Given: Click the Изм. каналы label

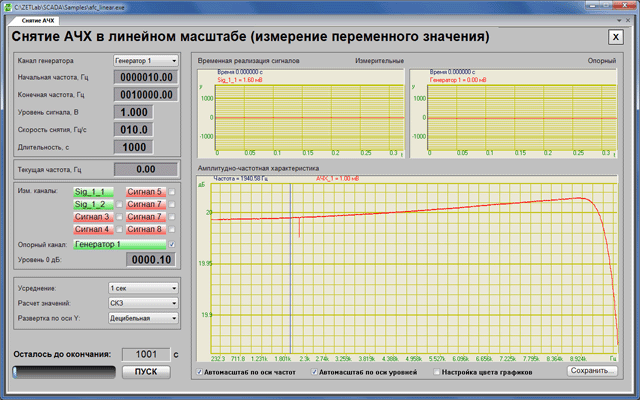Looking at the screenshot, I should tap(38, 191).
